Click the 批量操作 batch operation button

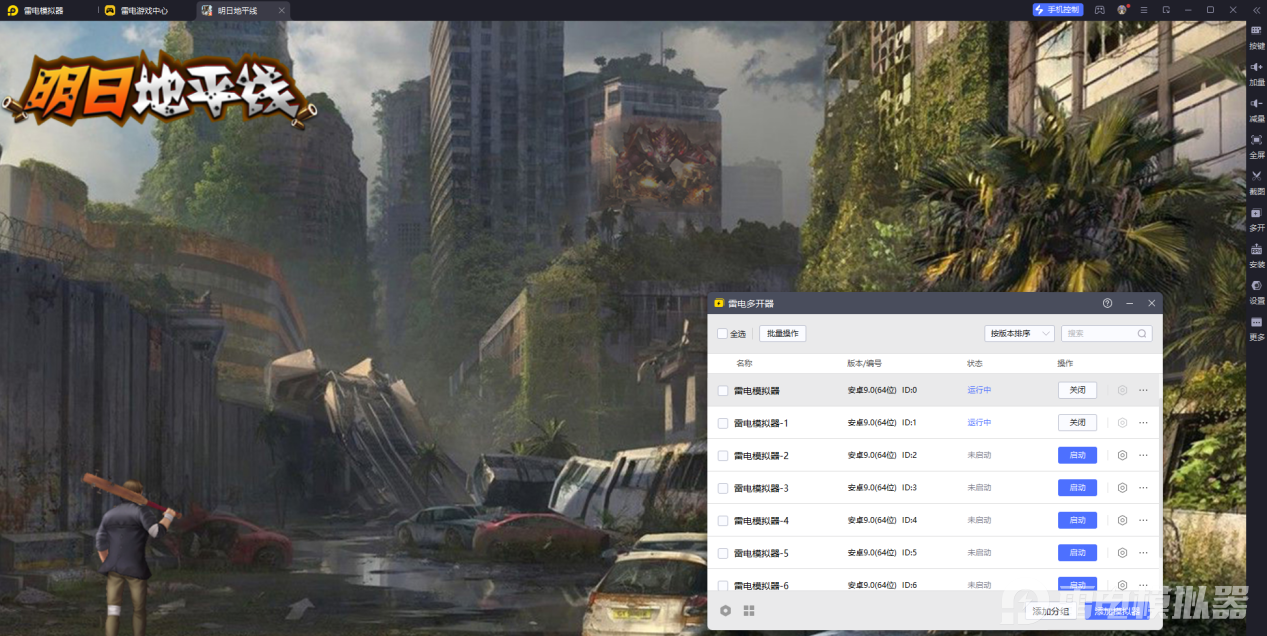(782, 334)
